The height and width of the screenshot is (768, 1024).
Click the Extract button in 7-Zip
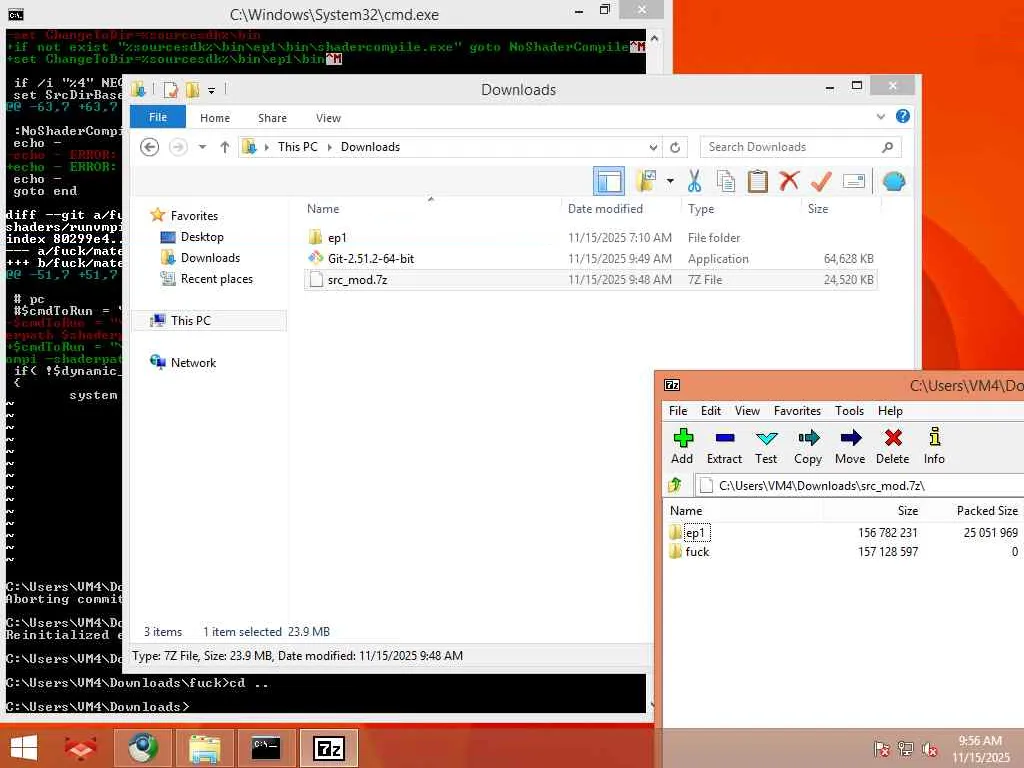724,447
